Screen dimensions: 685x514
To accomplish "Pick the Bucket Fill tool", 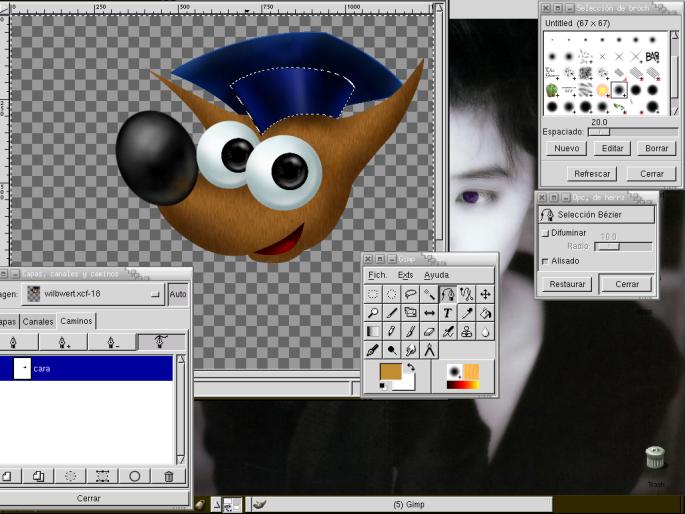I will 486,313.
